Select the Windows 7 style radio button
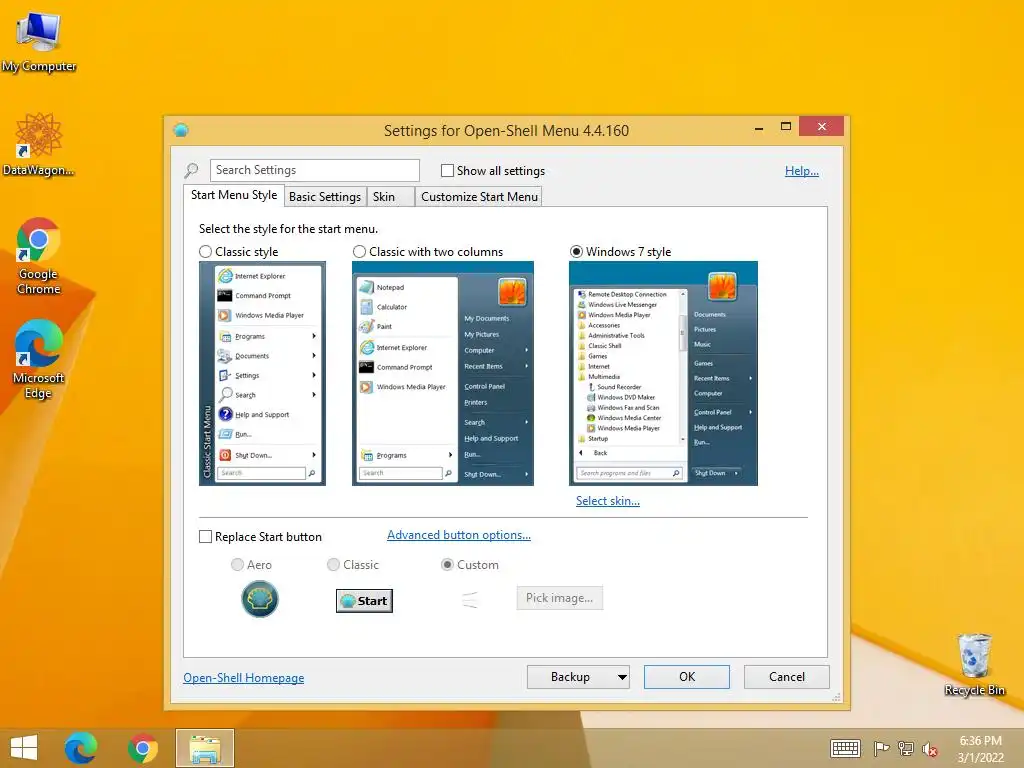 pyautogui.click(x=577, y=251)
